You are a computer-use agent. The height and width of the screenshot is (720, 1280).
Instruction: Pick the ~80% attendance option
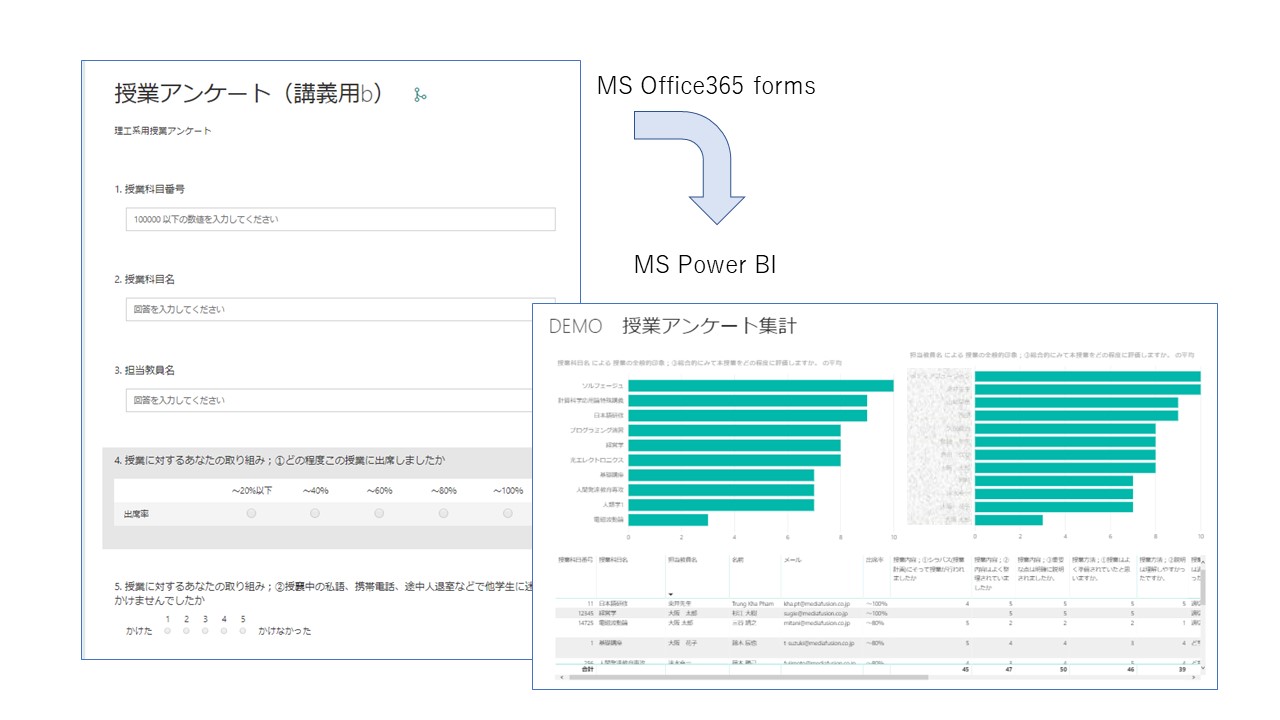[x=443, y=513]
